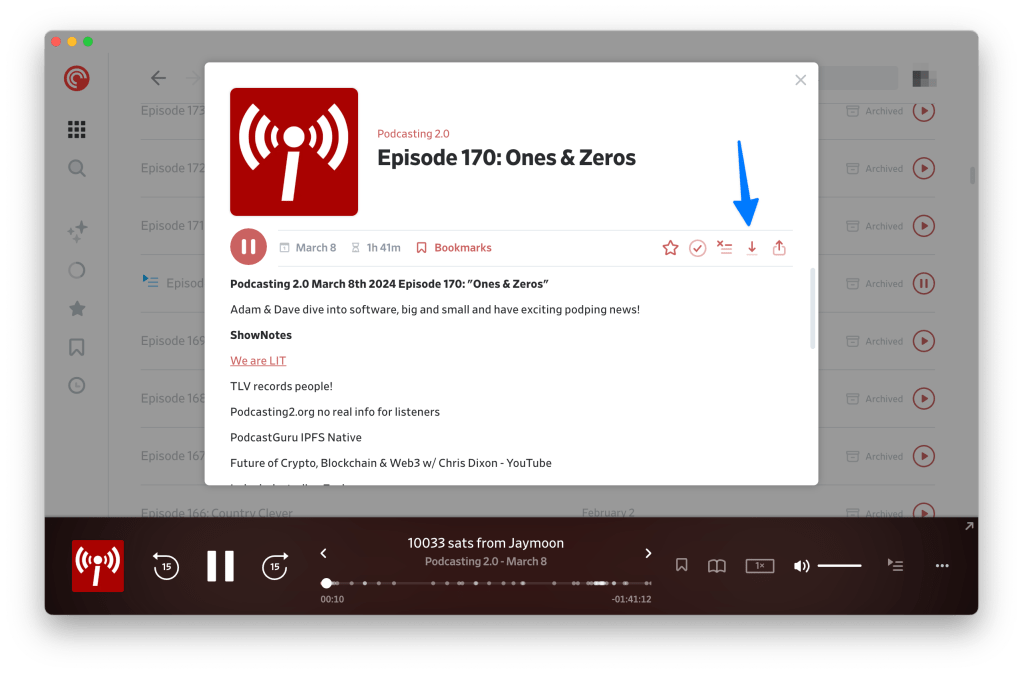Remove episode from Up Next queue
This screenshot has width=1023, height=674.
[x=725, y=248]
